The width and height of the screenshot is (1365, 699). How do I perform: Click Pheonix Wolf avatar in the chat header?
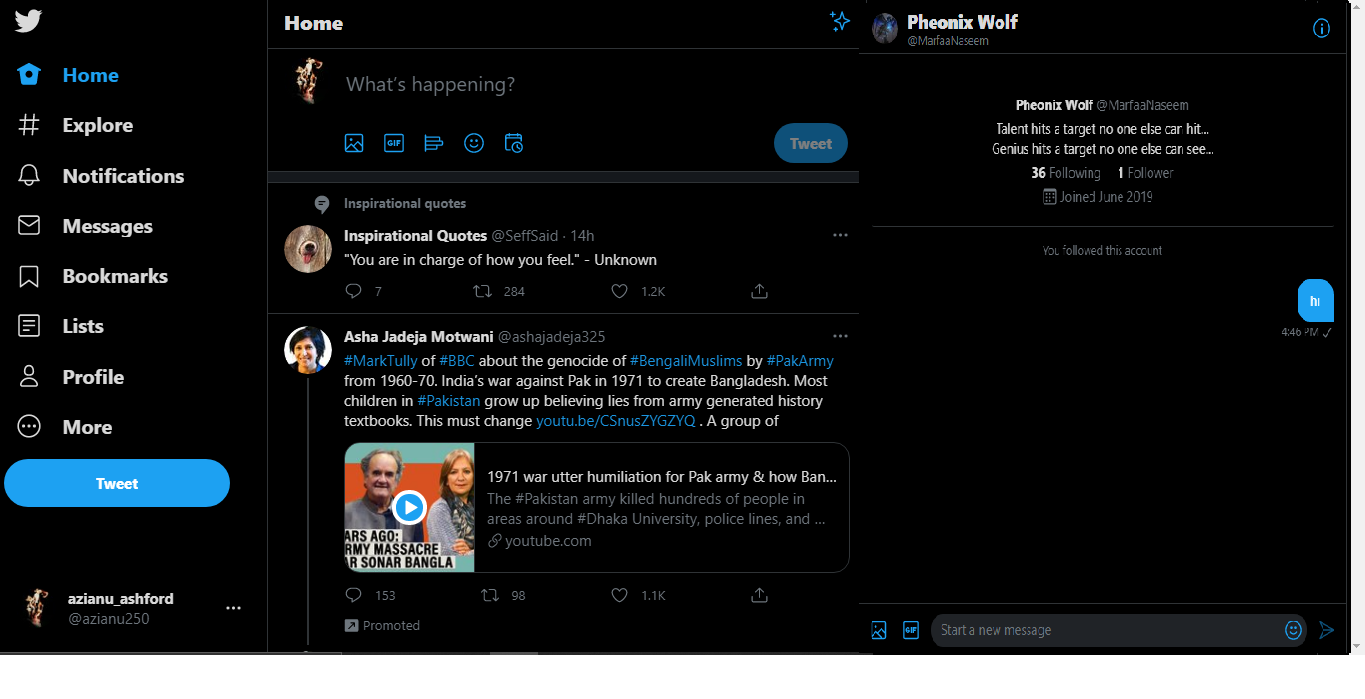pyautogui.click(x=885, y=28)
